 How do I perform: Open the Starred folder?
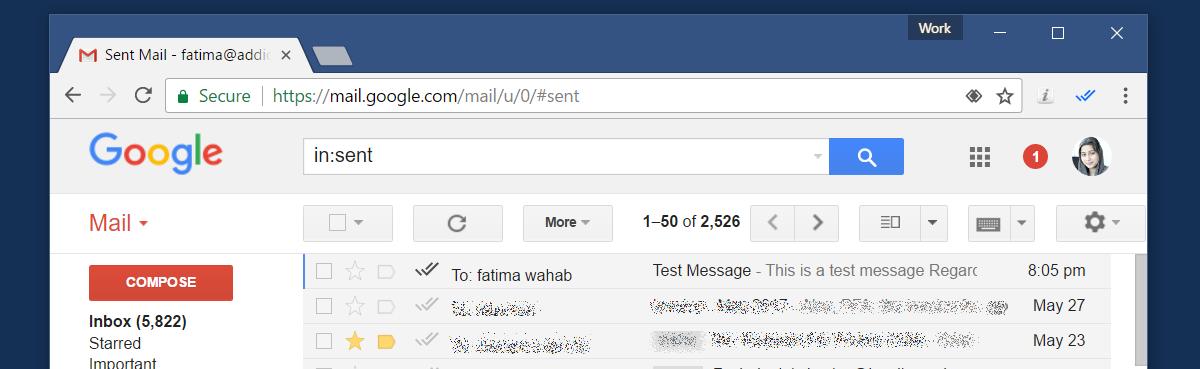point(115,344)
